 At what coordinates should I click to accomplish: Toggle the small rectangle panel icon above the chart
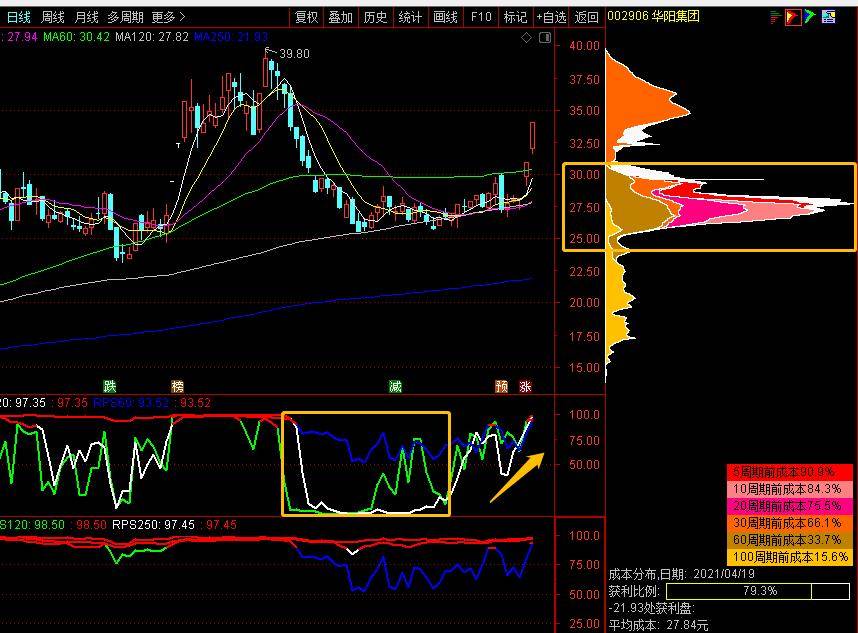pyautogui.click(x=544, y=37)
